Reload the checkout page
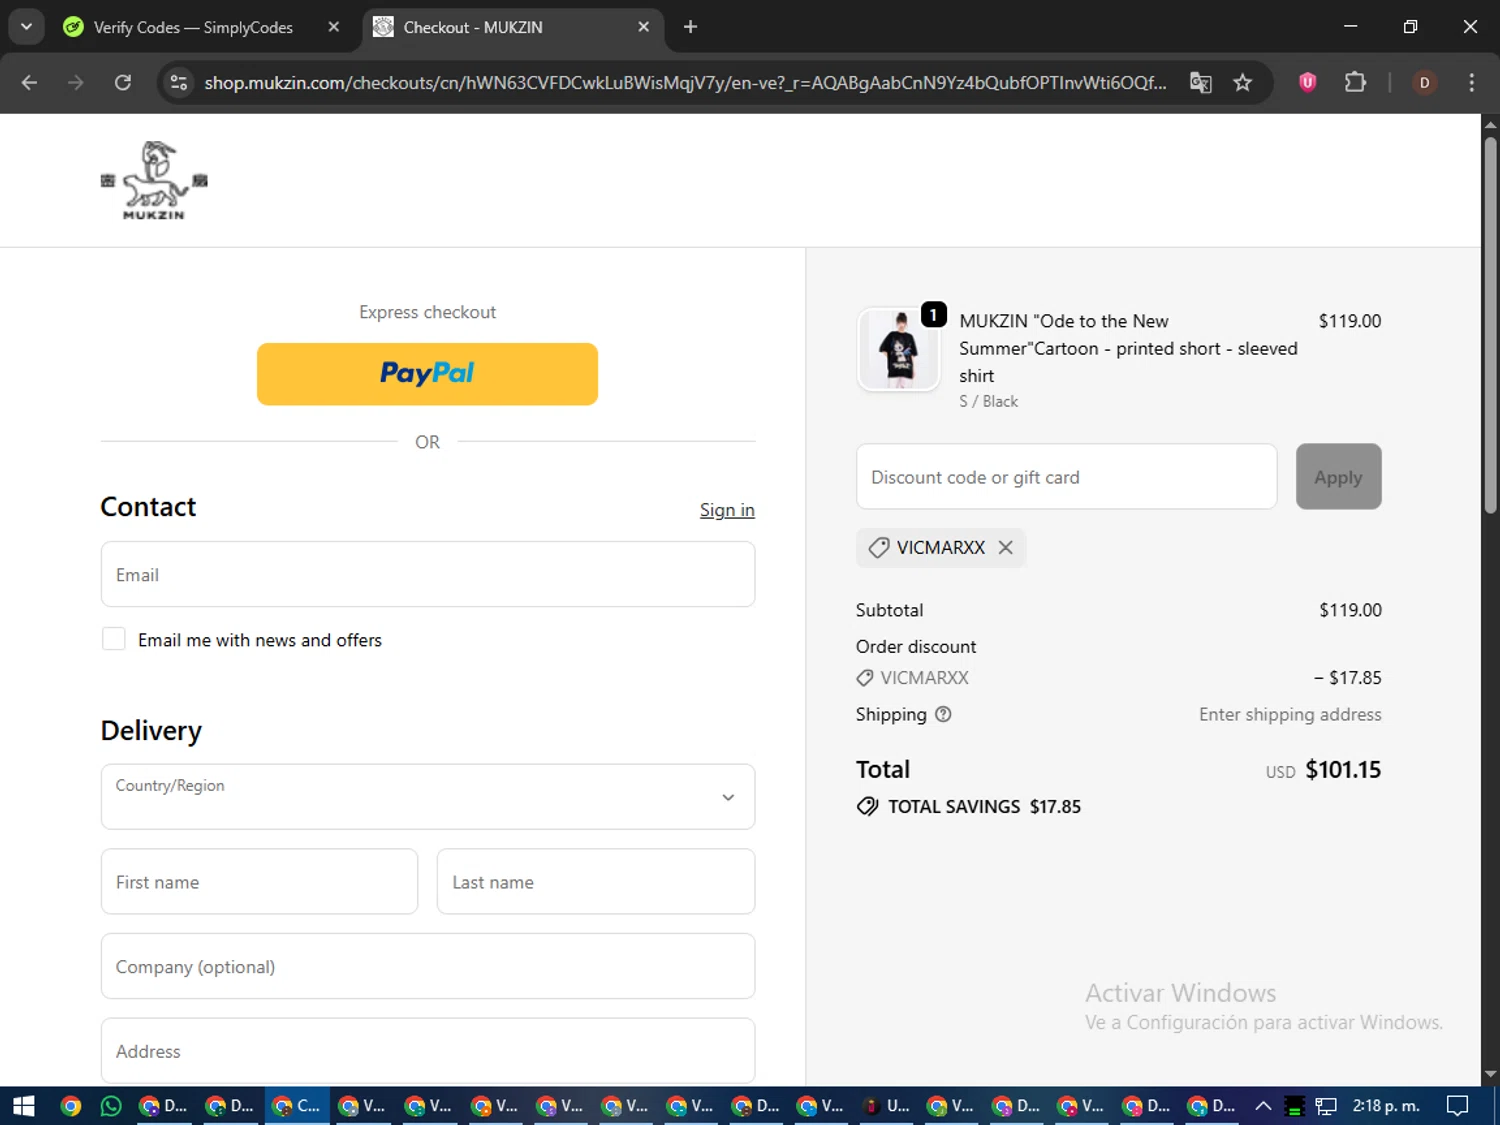The image size is (1500, 1125). click(123, 83)
